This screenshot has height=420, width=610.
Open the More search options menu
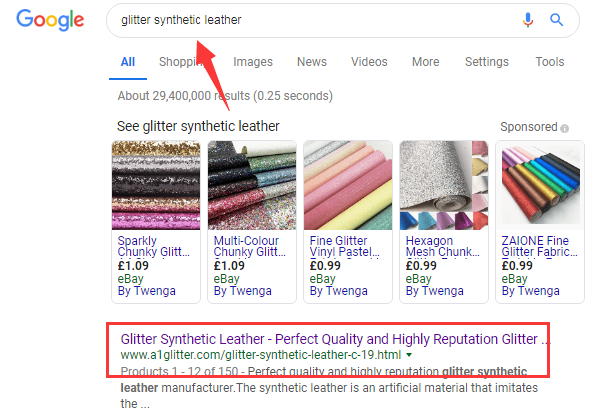(425, 62)
